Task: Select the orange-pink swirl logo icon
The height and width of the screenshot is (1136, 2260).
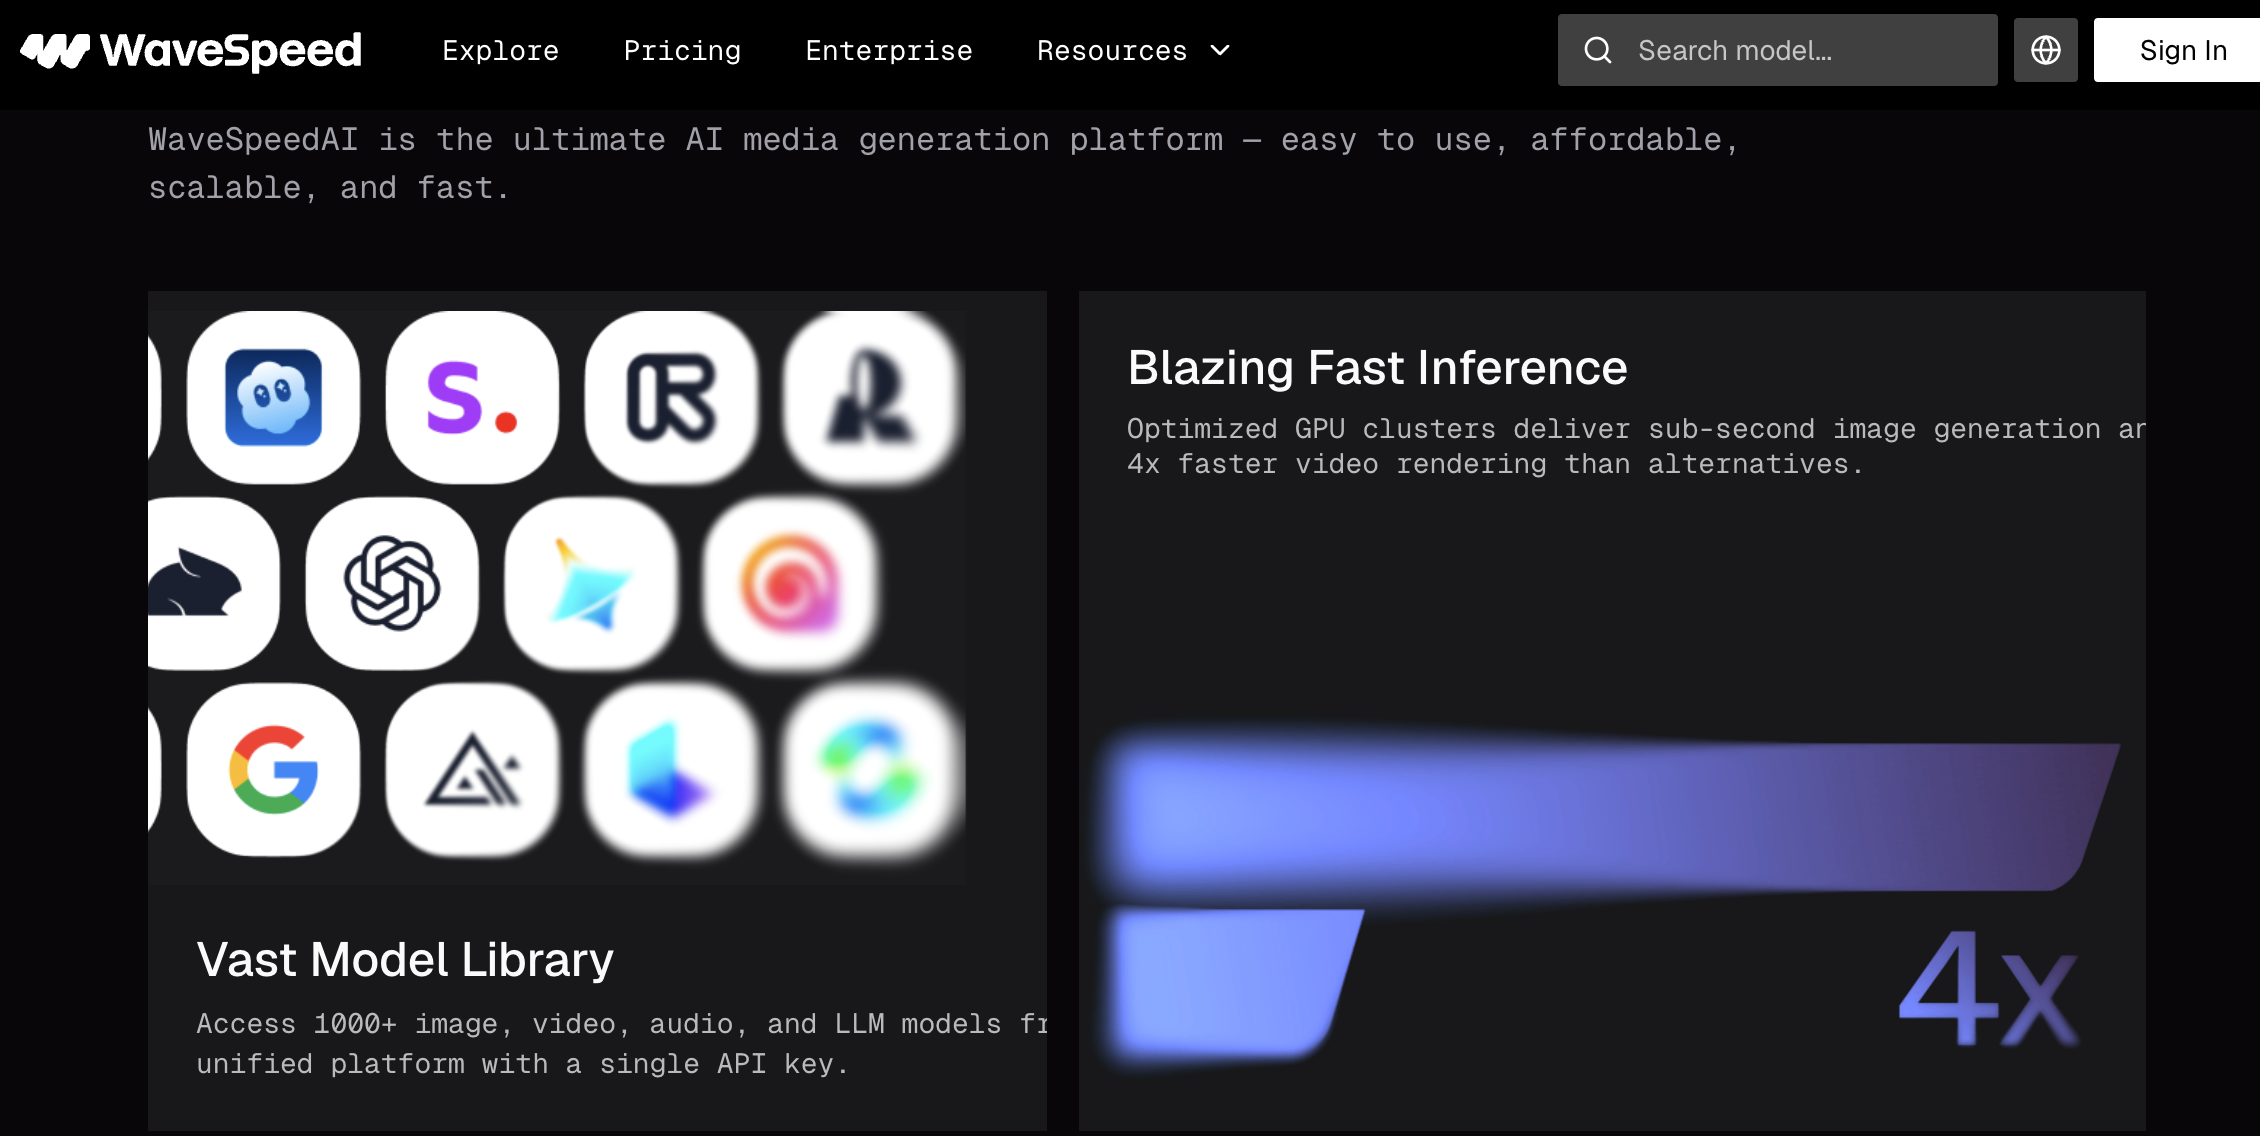Action: tap(790, 583)
